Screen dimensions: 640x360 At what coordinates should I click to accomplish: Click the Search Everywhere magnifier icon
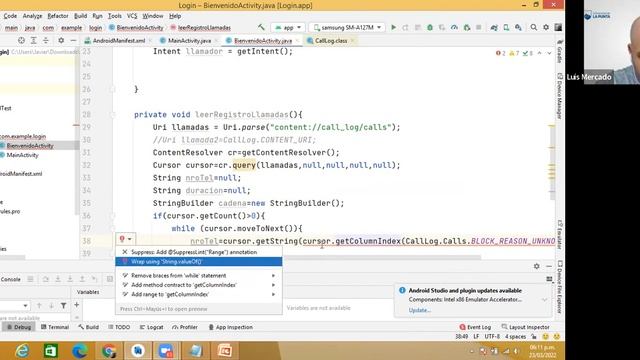(534, 27)
